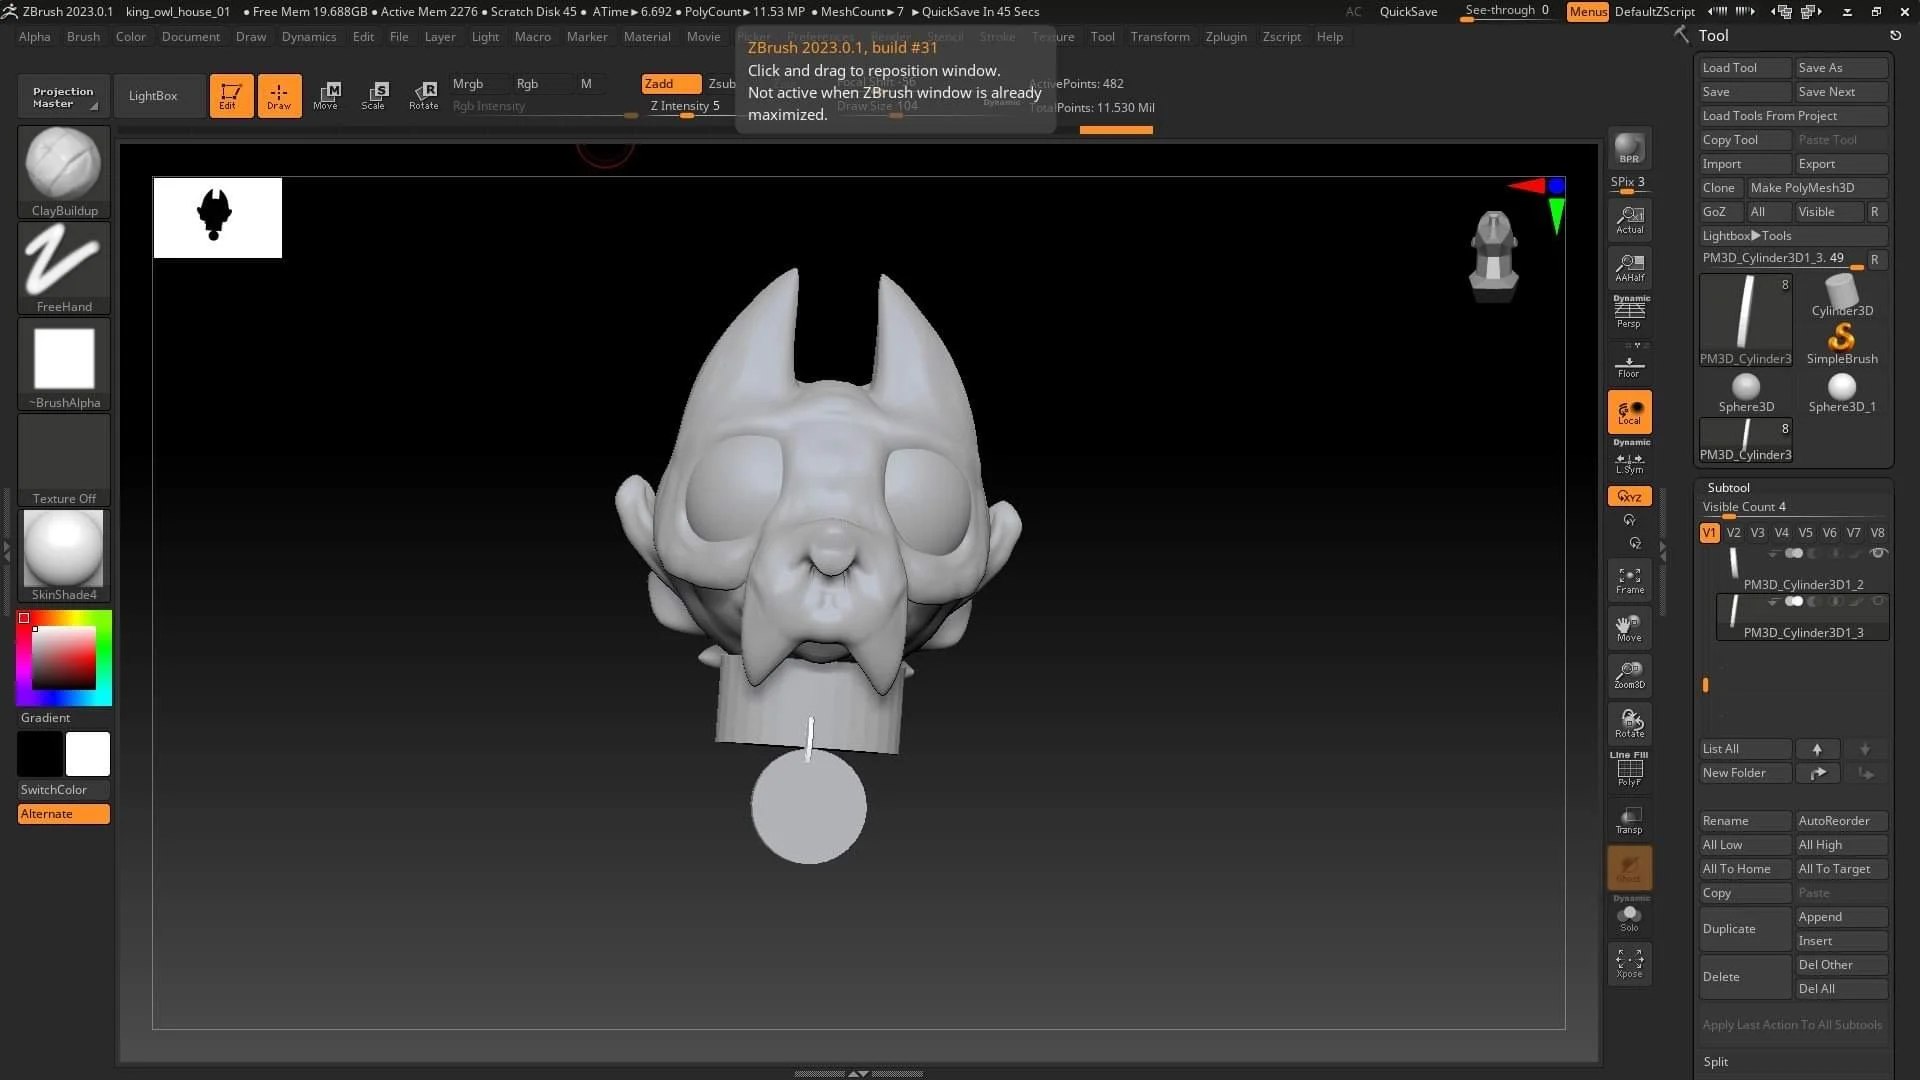Click the Frame view icon

click(1629, 581)
